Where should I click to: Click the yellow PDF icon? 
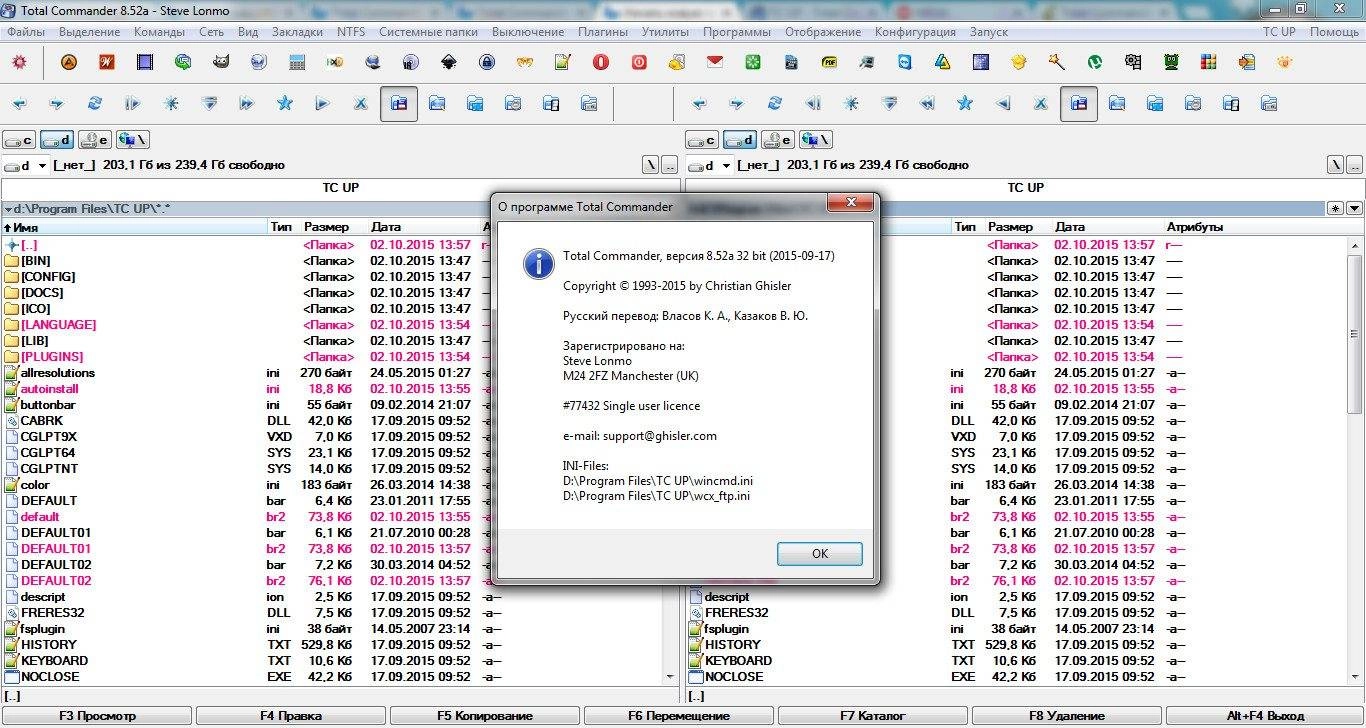pyautogui.click(x=829, y=62)
